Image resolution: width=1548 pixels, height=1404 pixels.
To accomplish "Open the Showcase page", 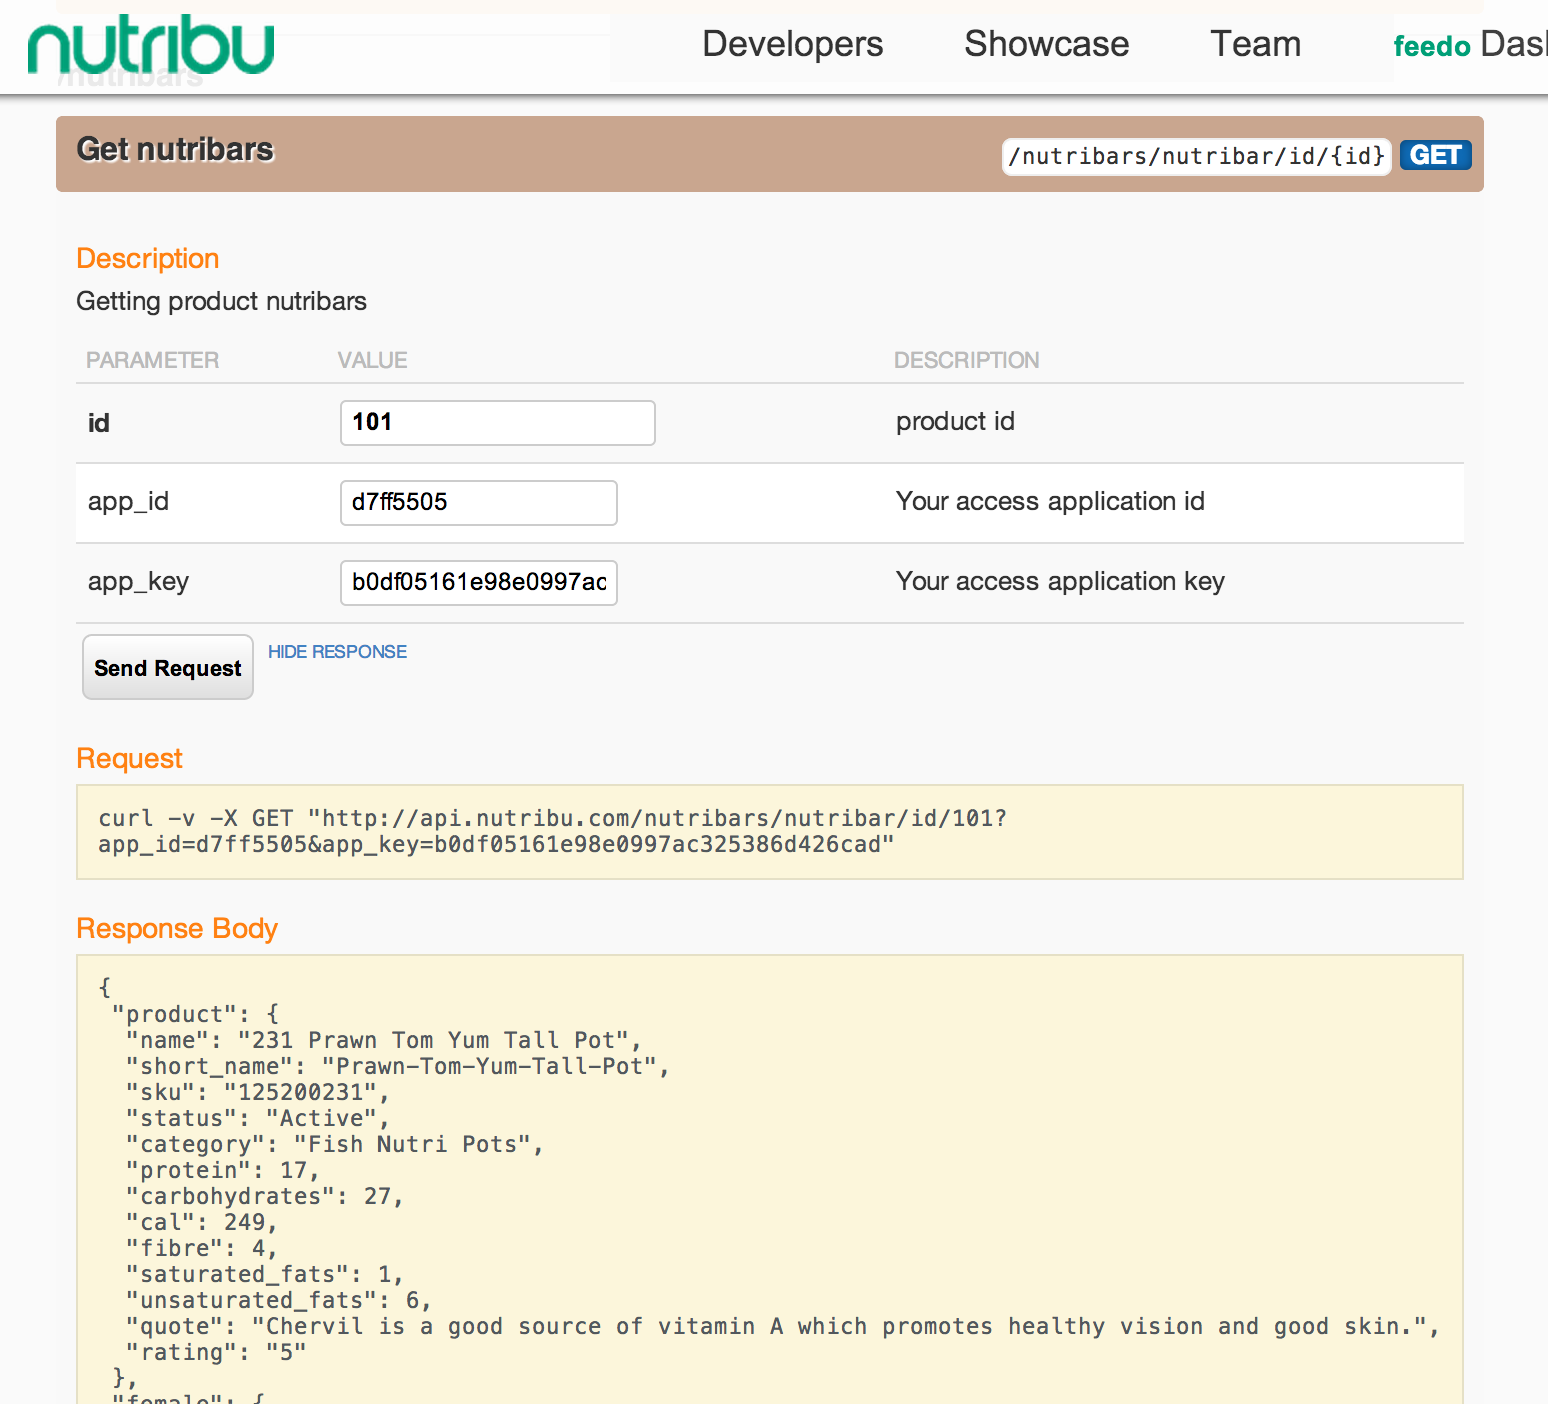I will tap(1046, 44).
